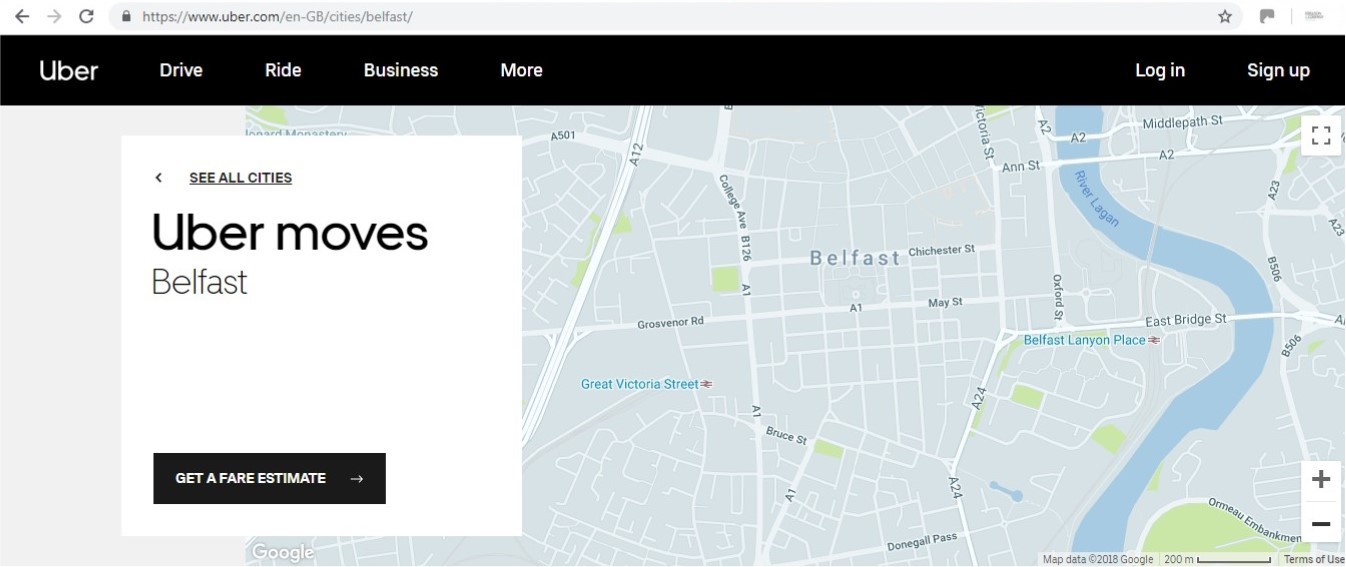
Task: Open the Drive menu
Action: point(181,70)
